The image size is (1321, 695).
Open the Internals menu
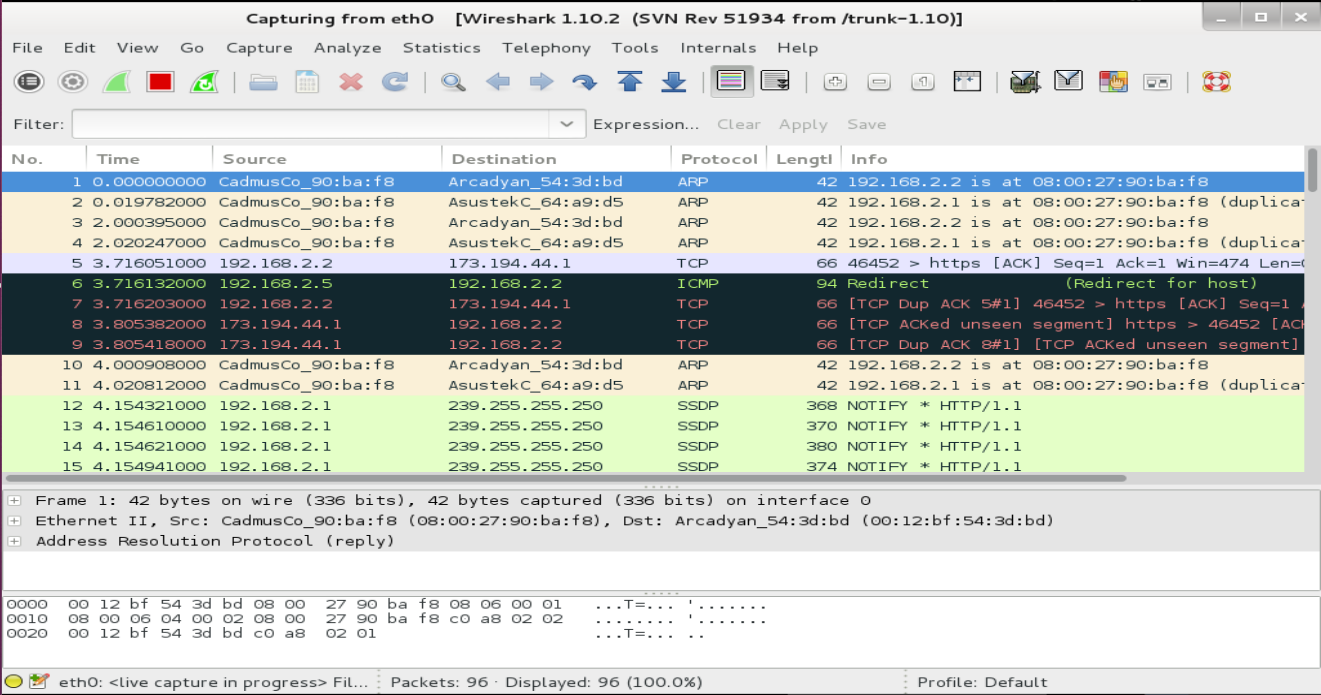tap(718, 48)
